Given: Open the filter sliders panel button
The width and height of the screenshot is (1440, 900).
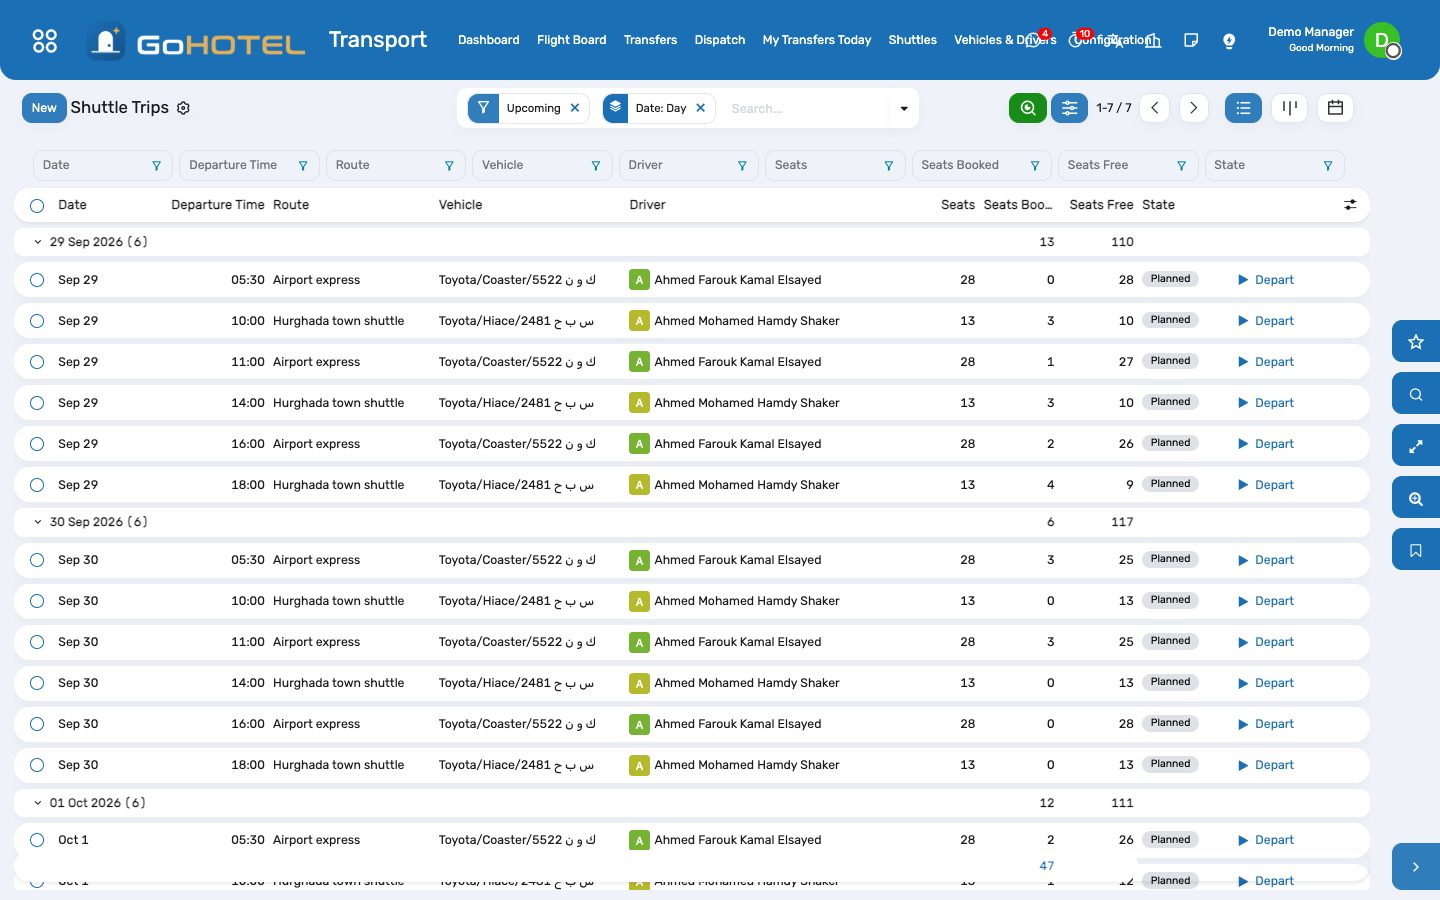Looking at the screenshot, I should [x=1069, y=108].
